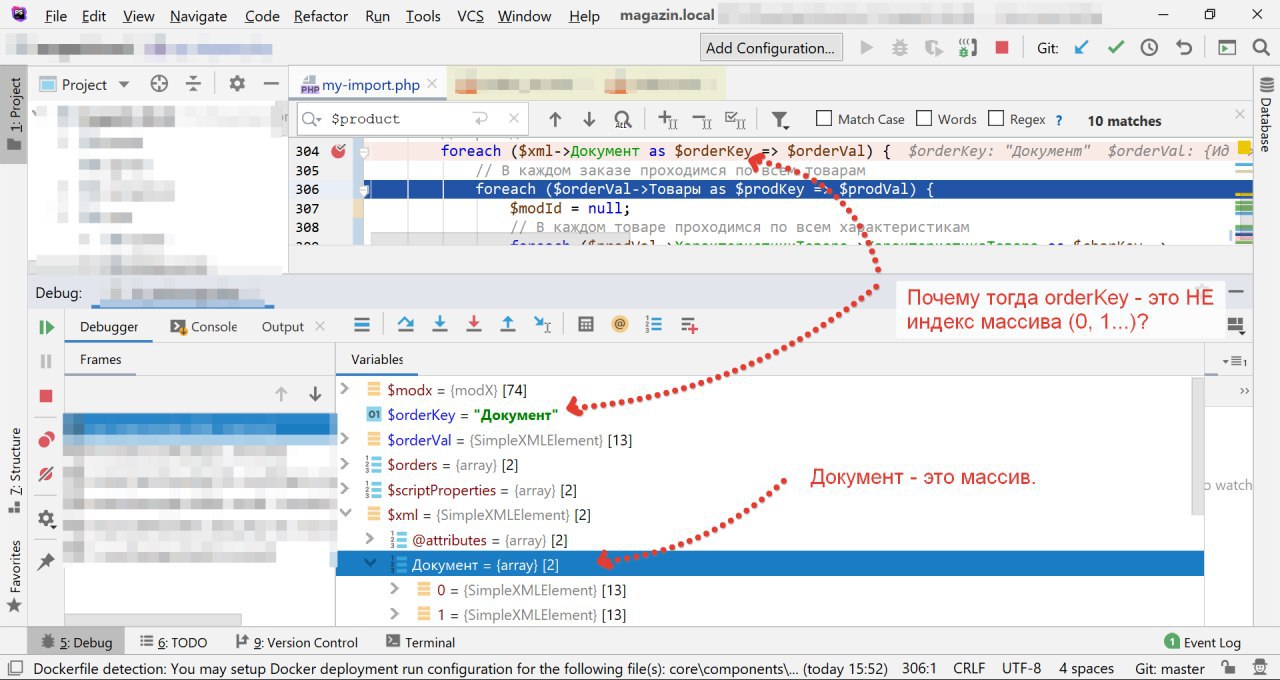1280x680 pixels.
Task: Open the Project view dropdown
Action: (x=124, y=85)
